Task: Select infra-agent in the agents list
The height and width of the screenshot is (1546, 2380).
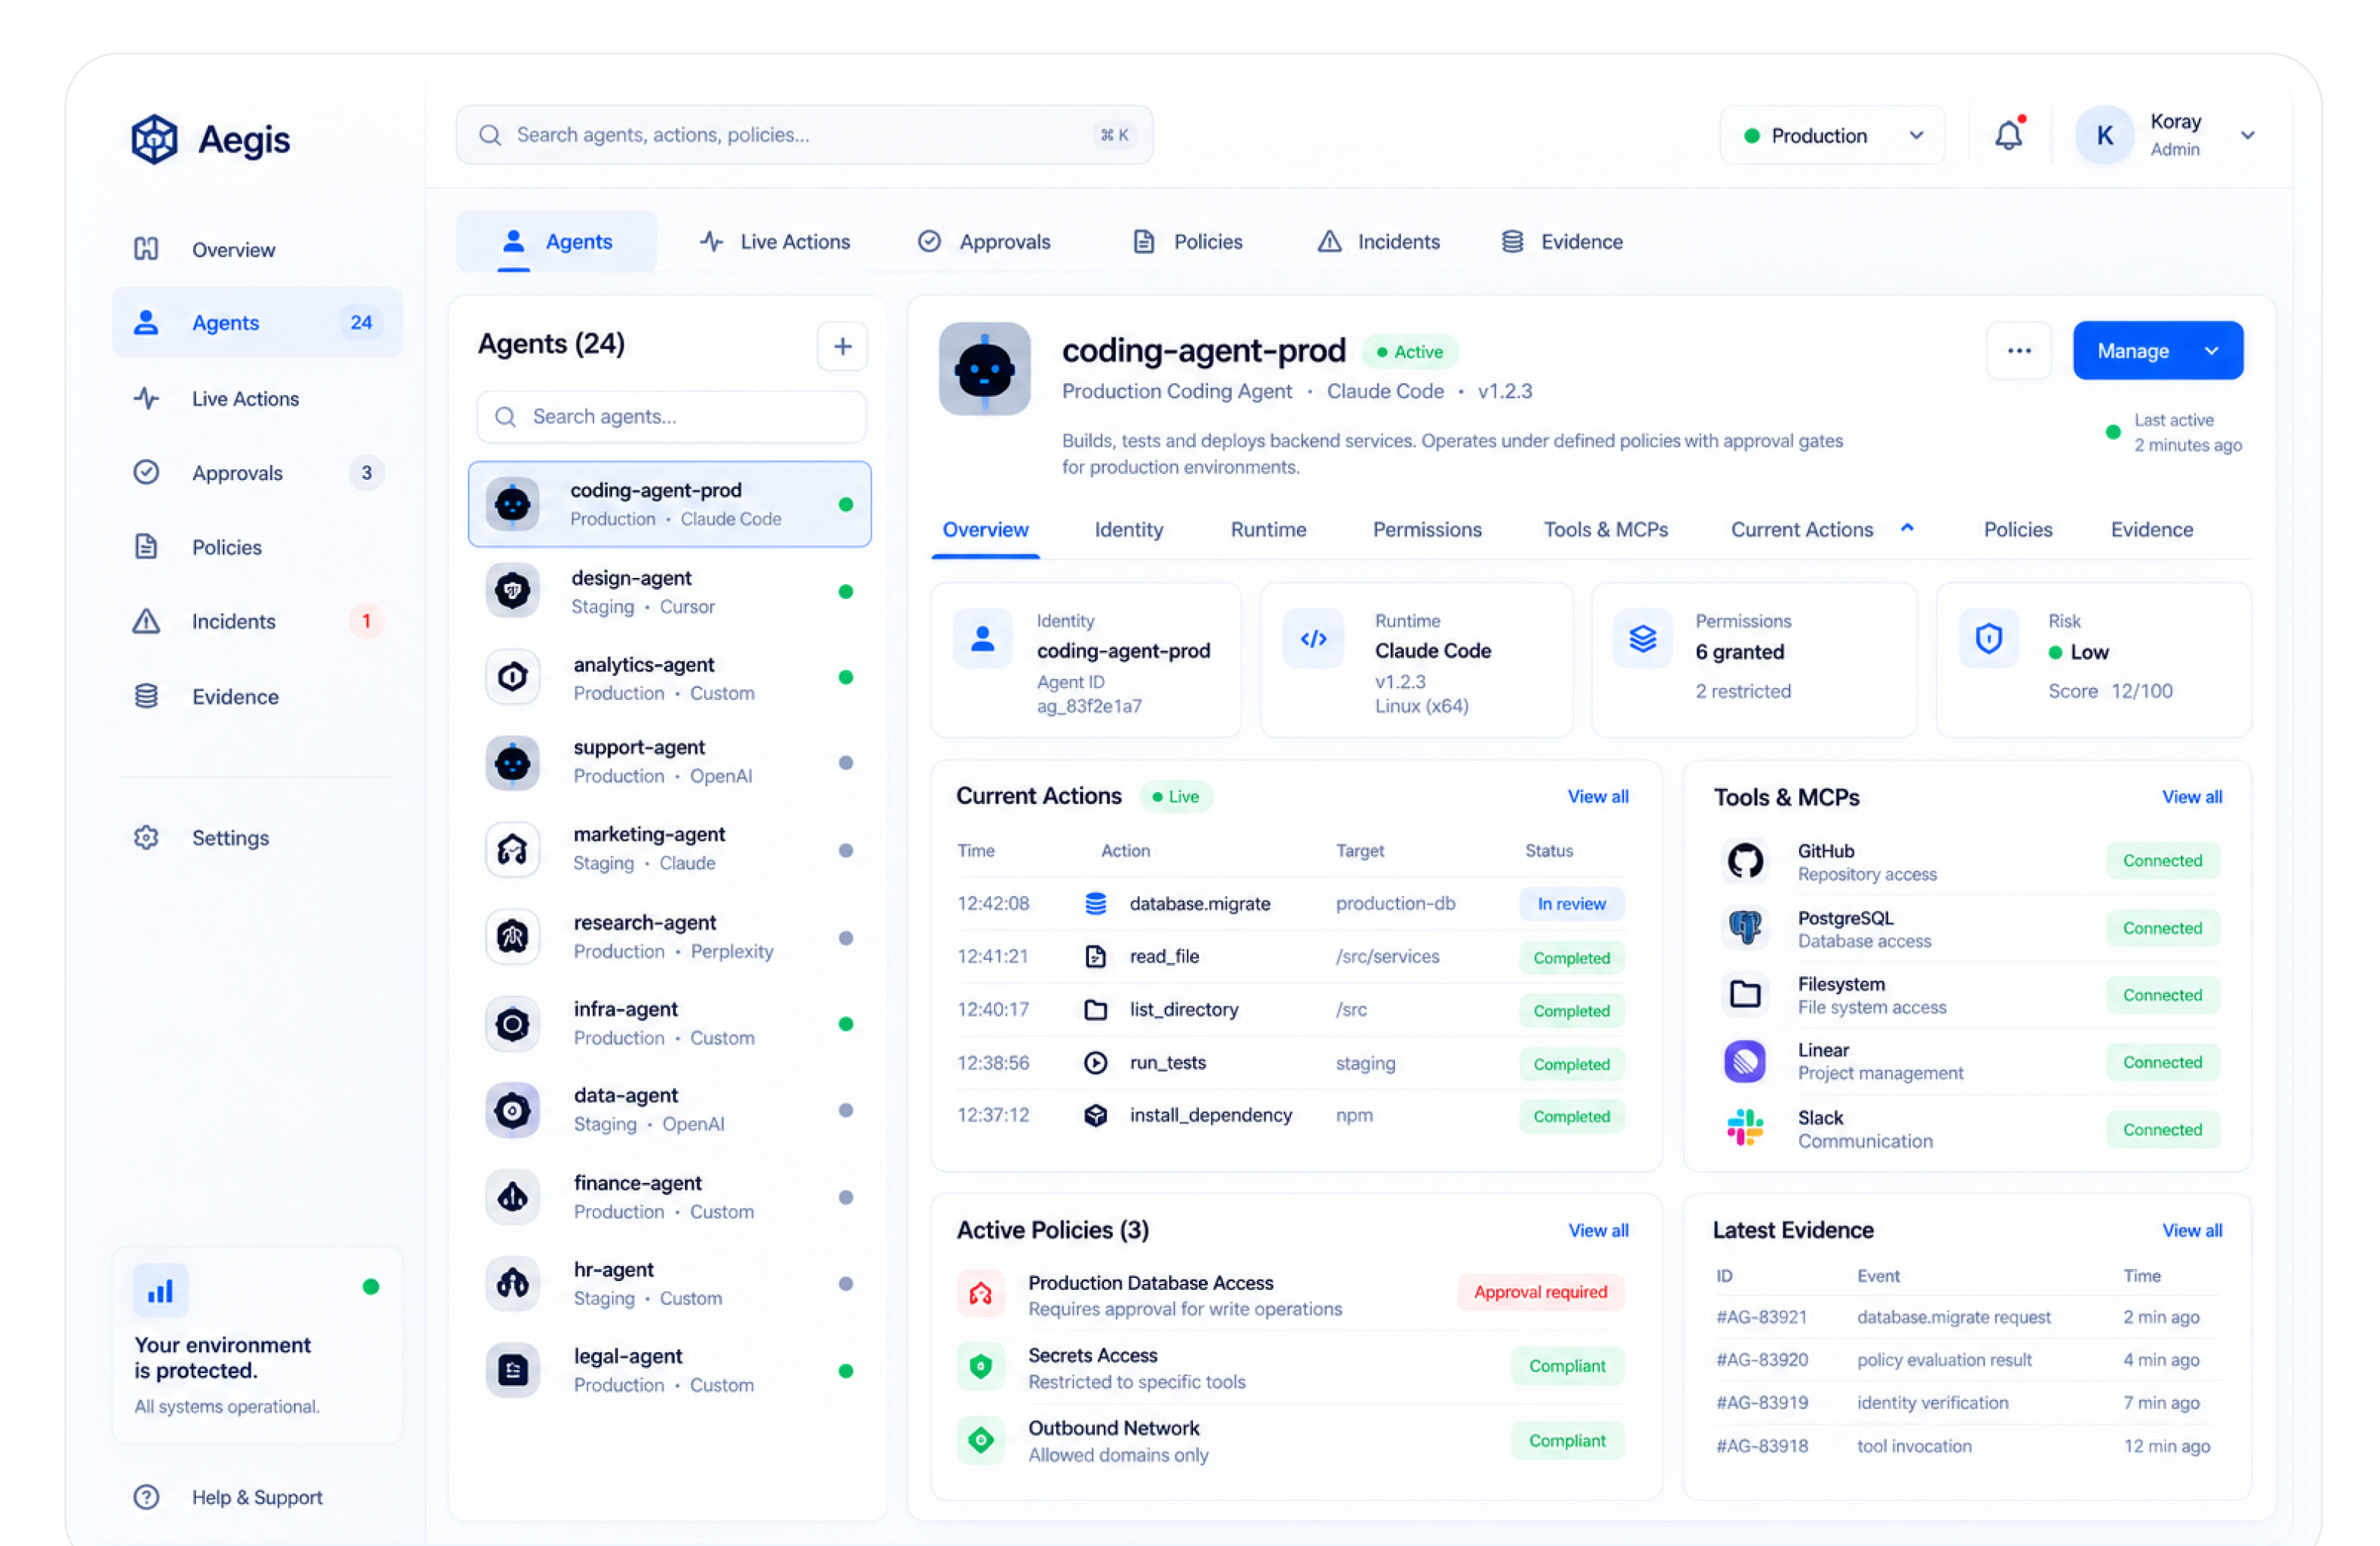Action: click(x=670, y=1024)
